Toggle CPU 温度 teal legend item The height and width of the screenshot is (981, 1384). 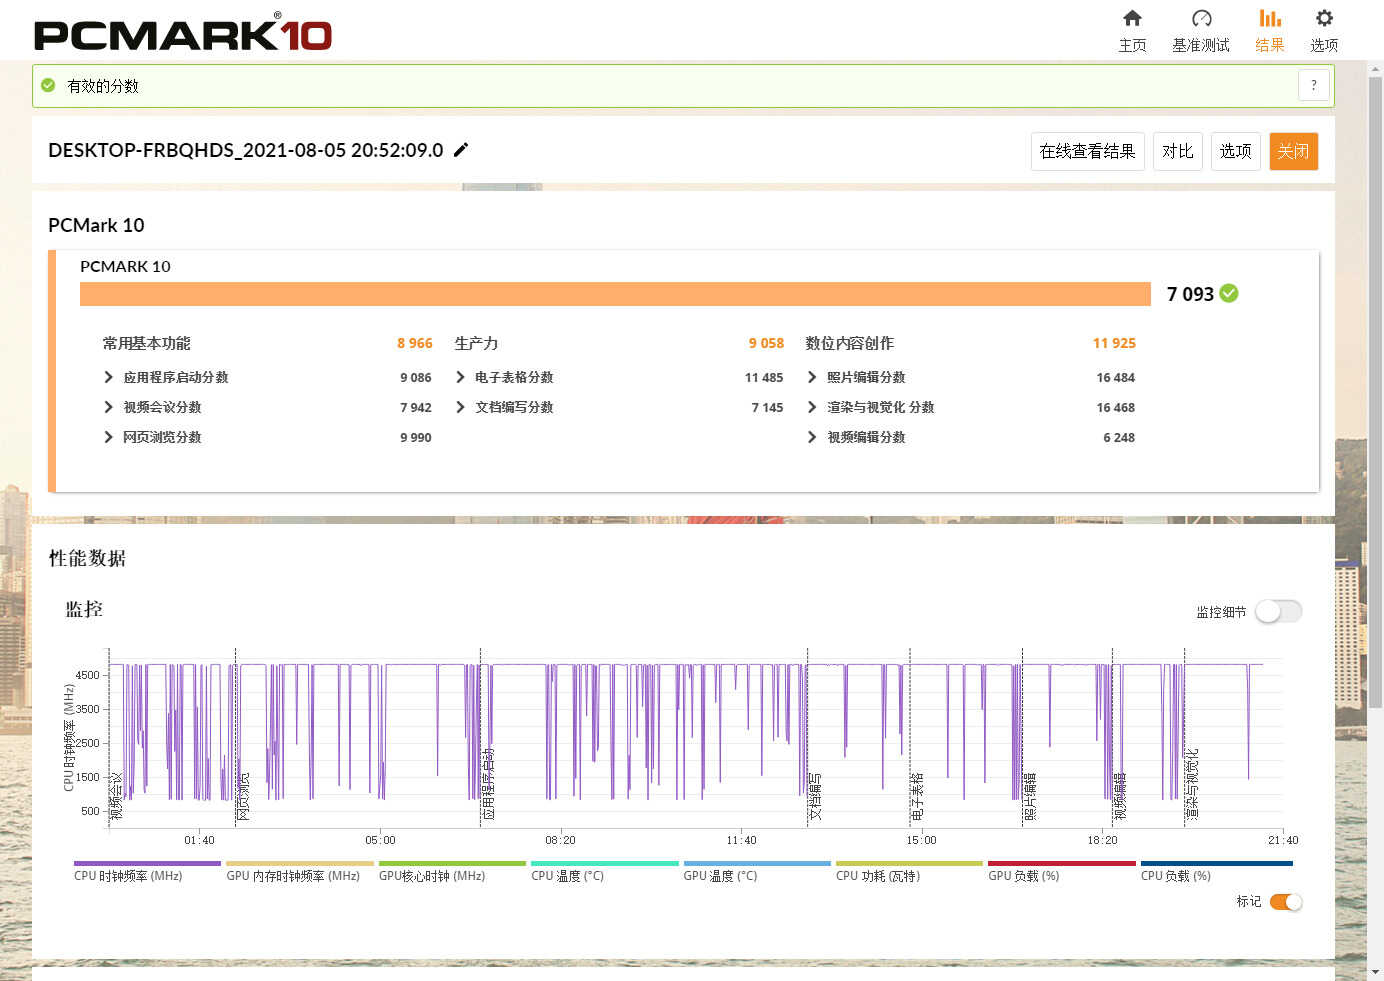click(x=604, y=870)
